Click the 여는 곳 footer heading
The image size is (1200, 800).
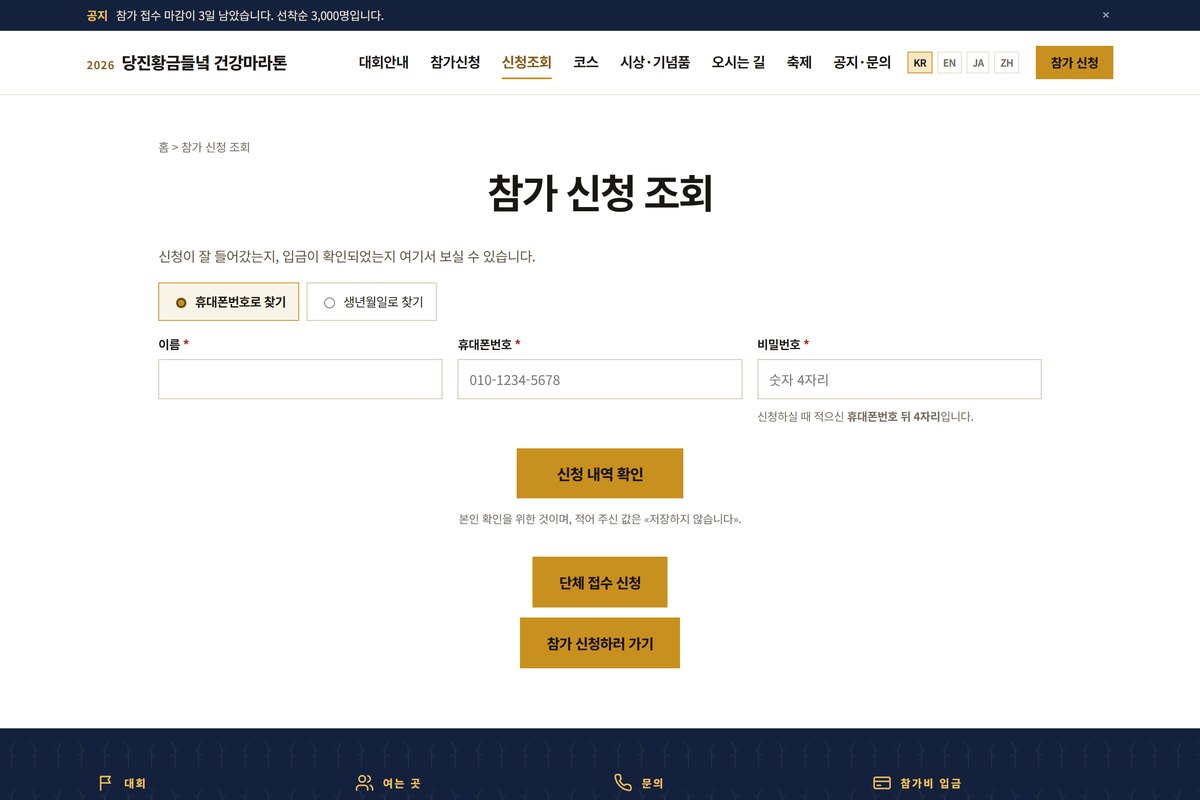click(x=402, y=784)
